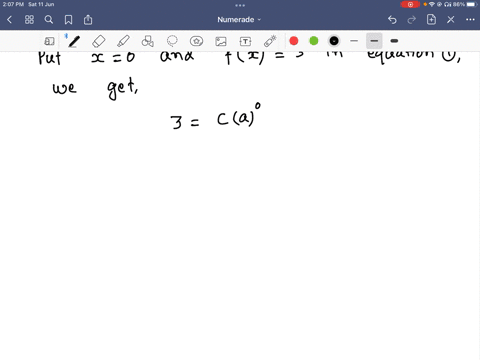
Task: Choose the red pen color
Action: point(294,41)
